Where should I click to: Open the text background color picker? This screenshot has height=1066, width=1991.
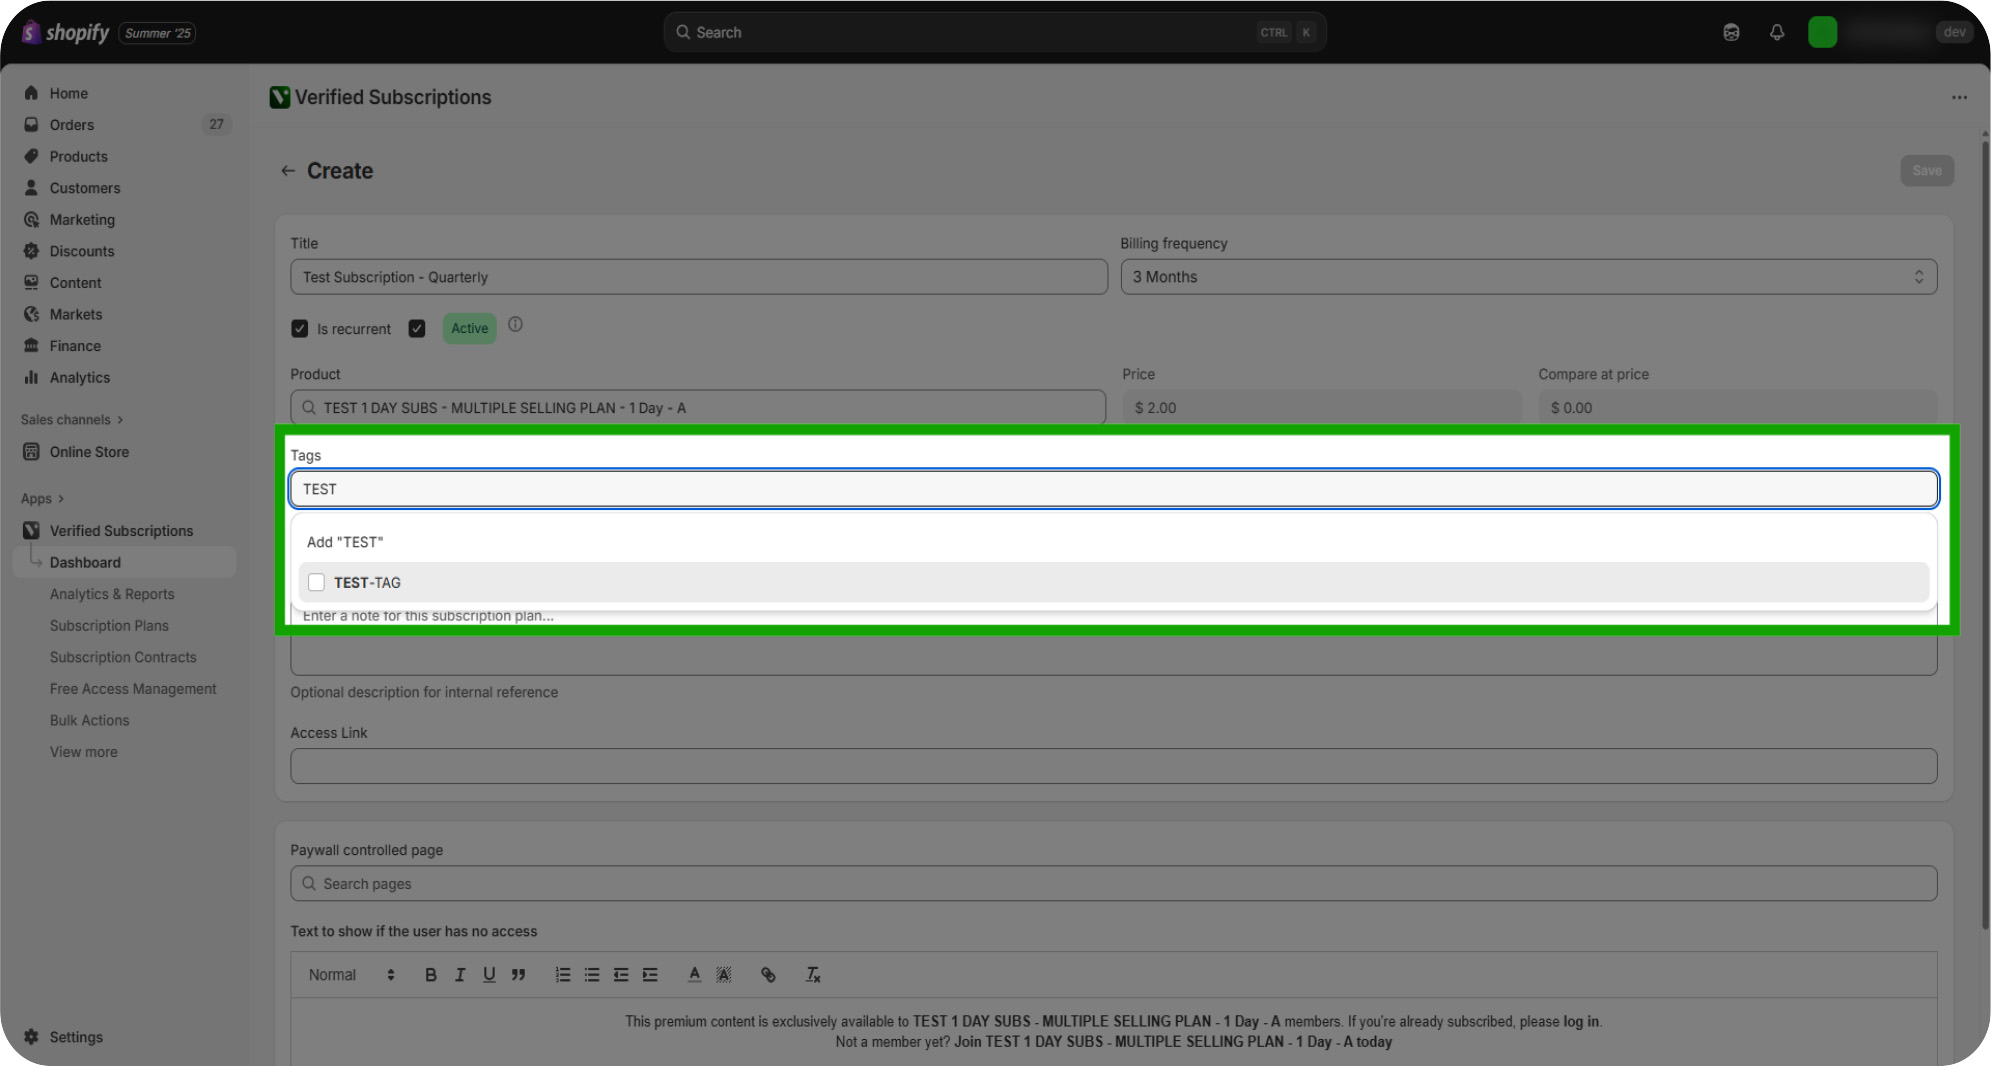724,975
